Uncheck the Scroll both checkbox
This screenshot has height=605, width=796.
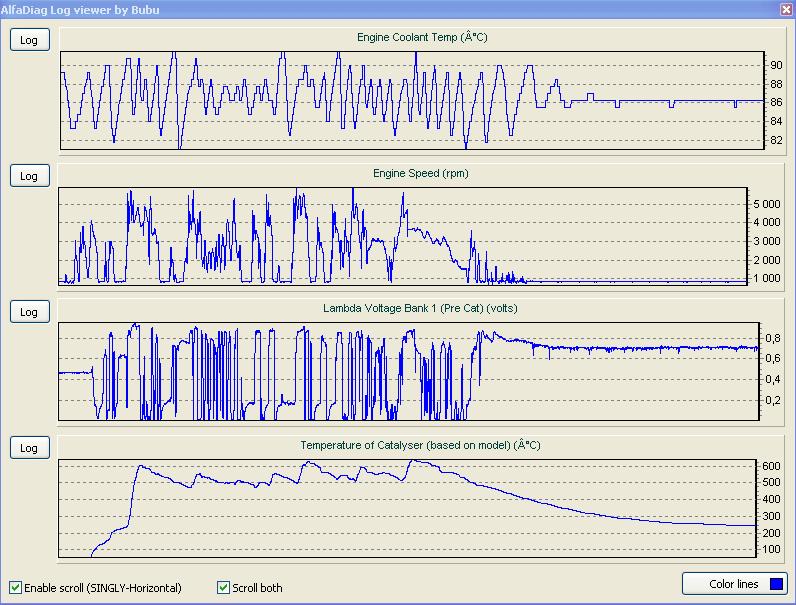(x=223, y=587)
